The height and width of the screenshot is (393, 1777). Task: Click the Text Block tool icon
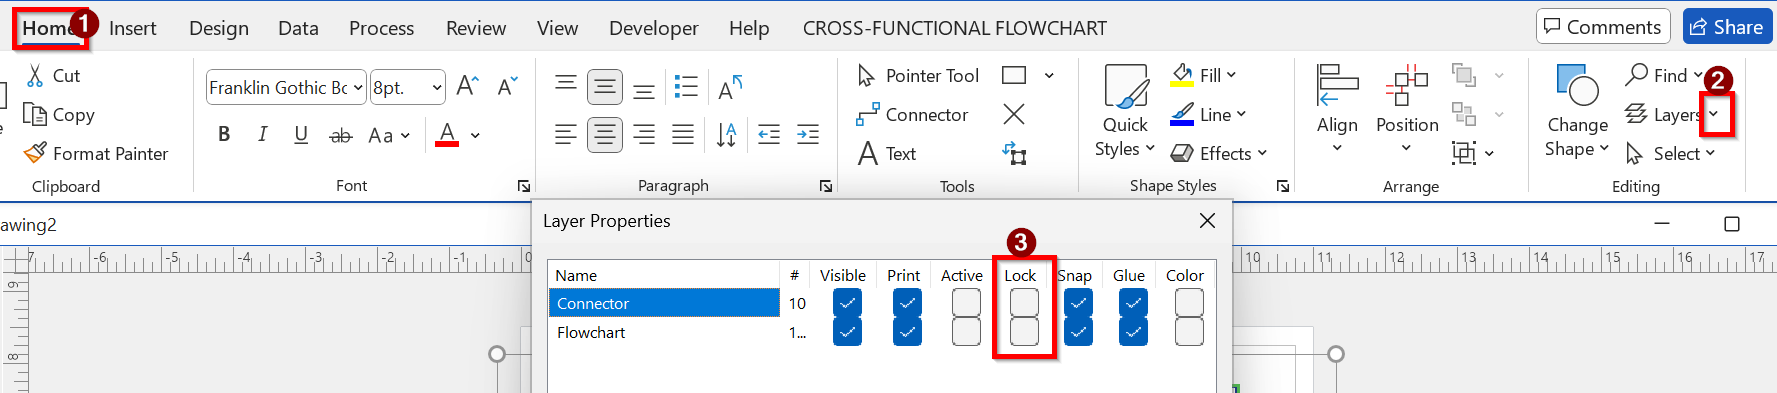(x=1015, y=153)
